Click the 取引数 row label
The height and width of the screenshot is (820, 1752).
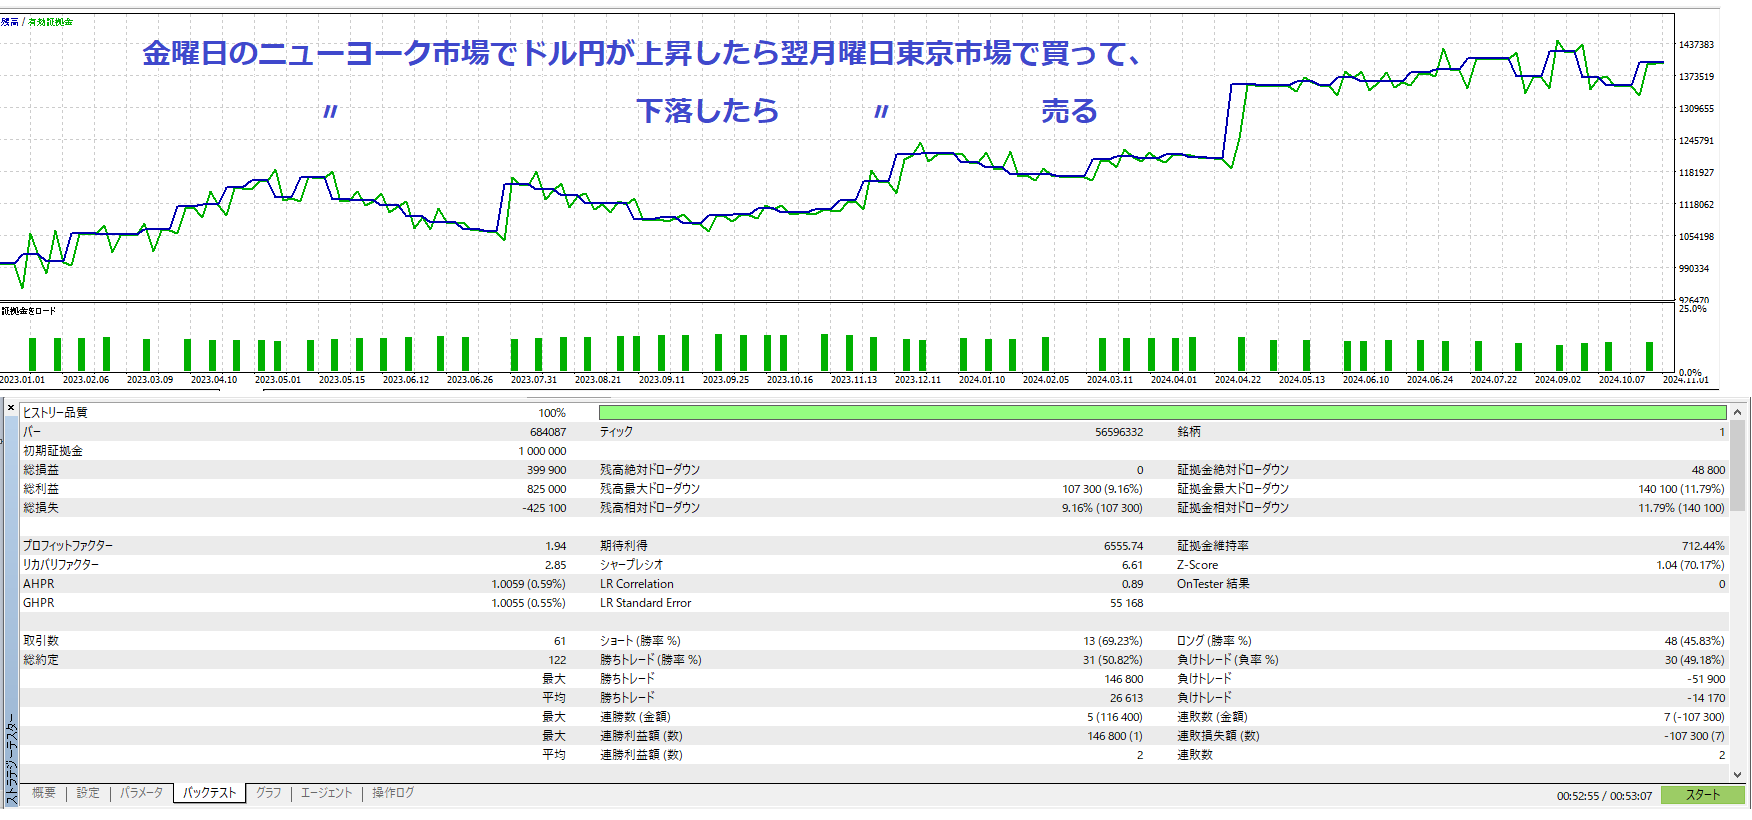(x=41, y=641)
